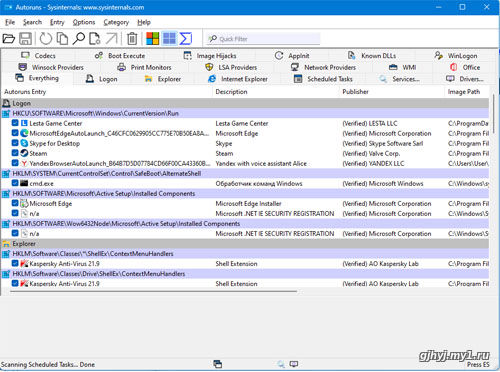Switch to the Internet Explorer tab
The image size is (500, 372).
pos(238,79)
